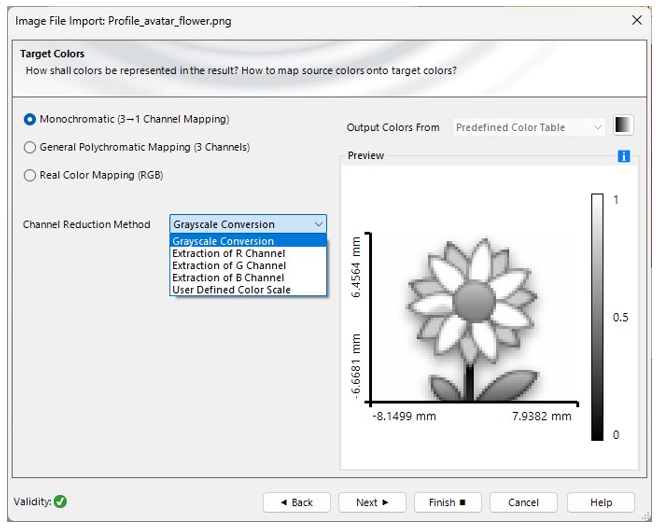
Task: Proceed with the Next button
Action: [x=372, y=502]
